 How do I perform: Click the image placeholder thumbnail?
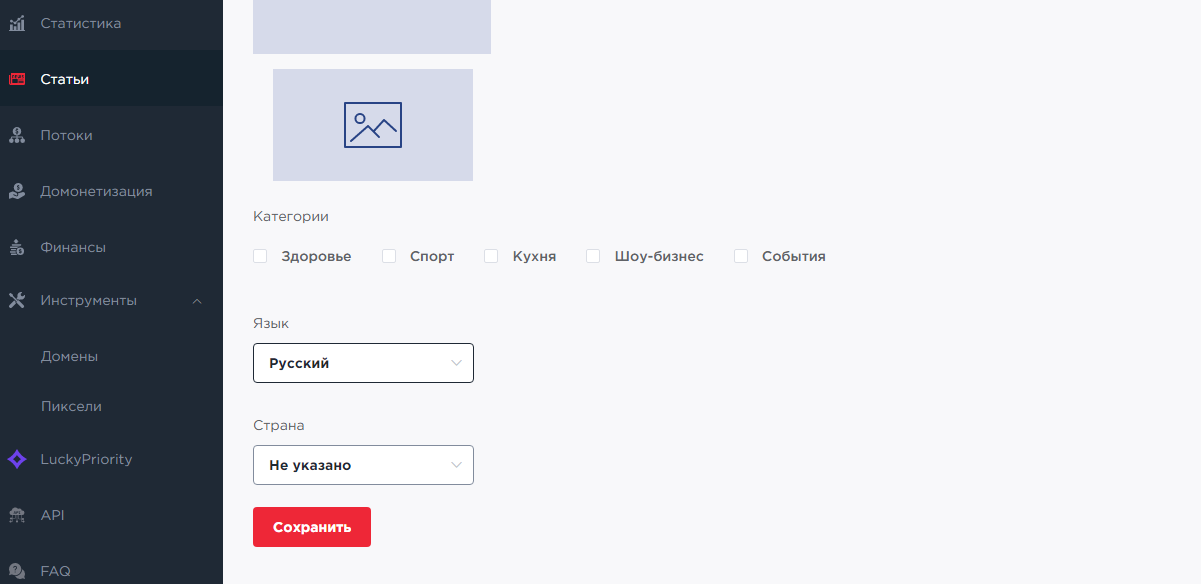click(373, 125)
